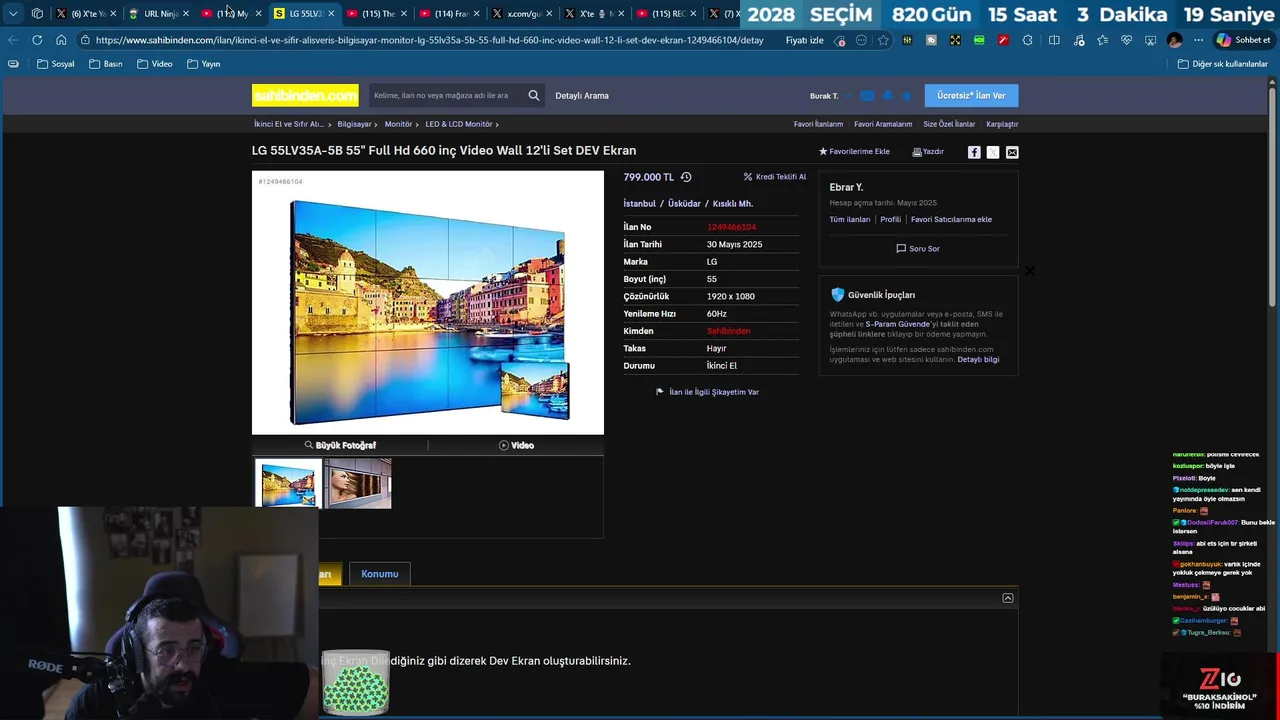Open Favori İlanlarım link
The width and height of the screenshot is (1280, 720).
point(818,124)
